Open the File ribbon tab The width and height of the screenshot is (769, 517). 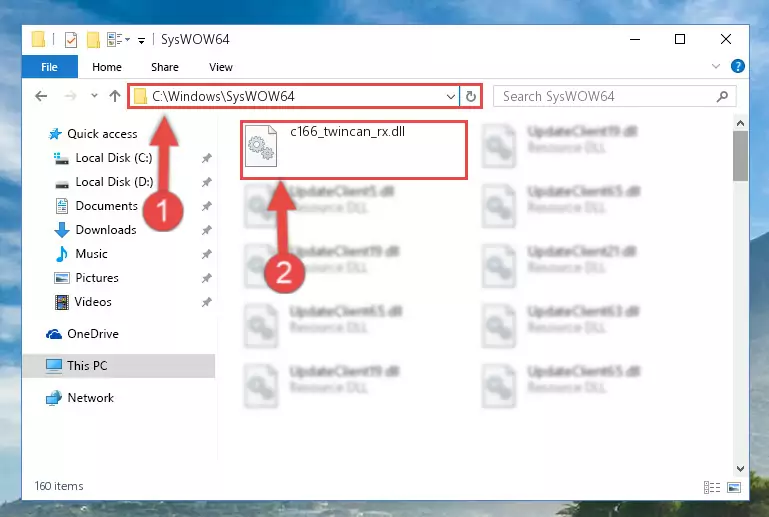50,67
